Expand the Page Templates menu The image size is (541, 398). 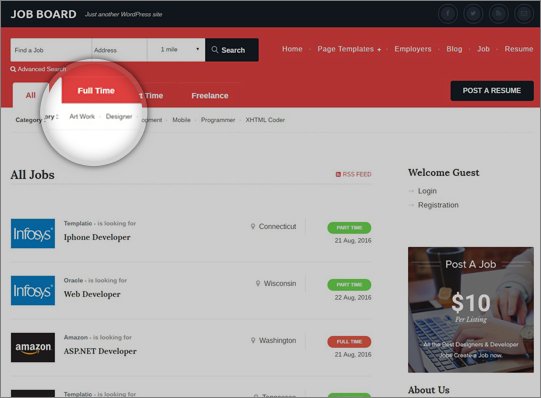tap(349, 49)
